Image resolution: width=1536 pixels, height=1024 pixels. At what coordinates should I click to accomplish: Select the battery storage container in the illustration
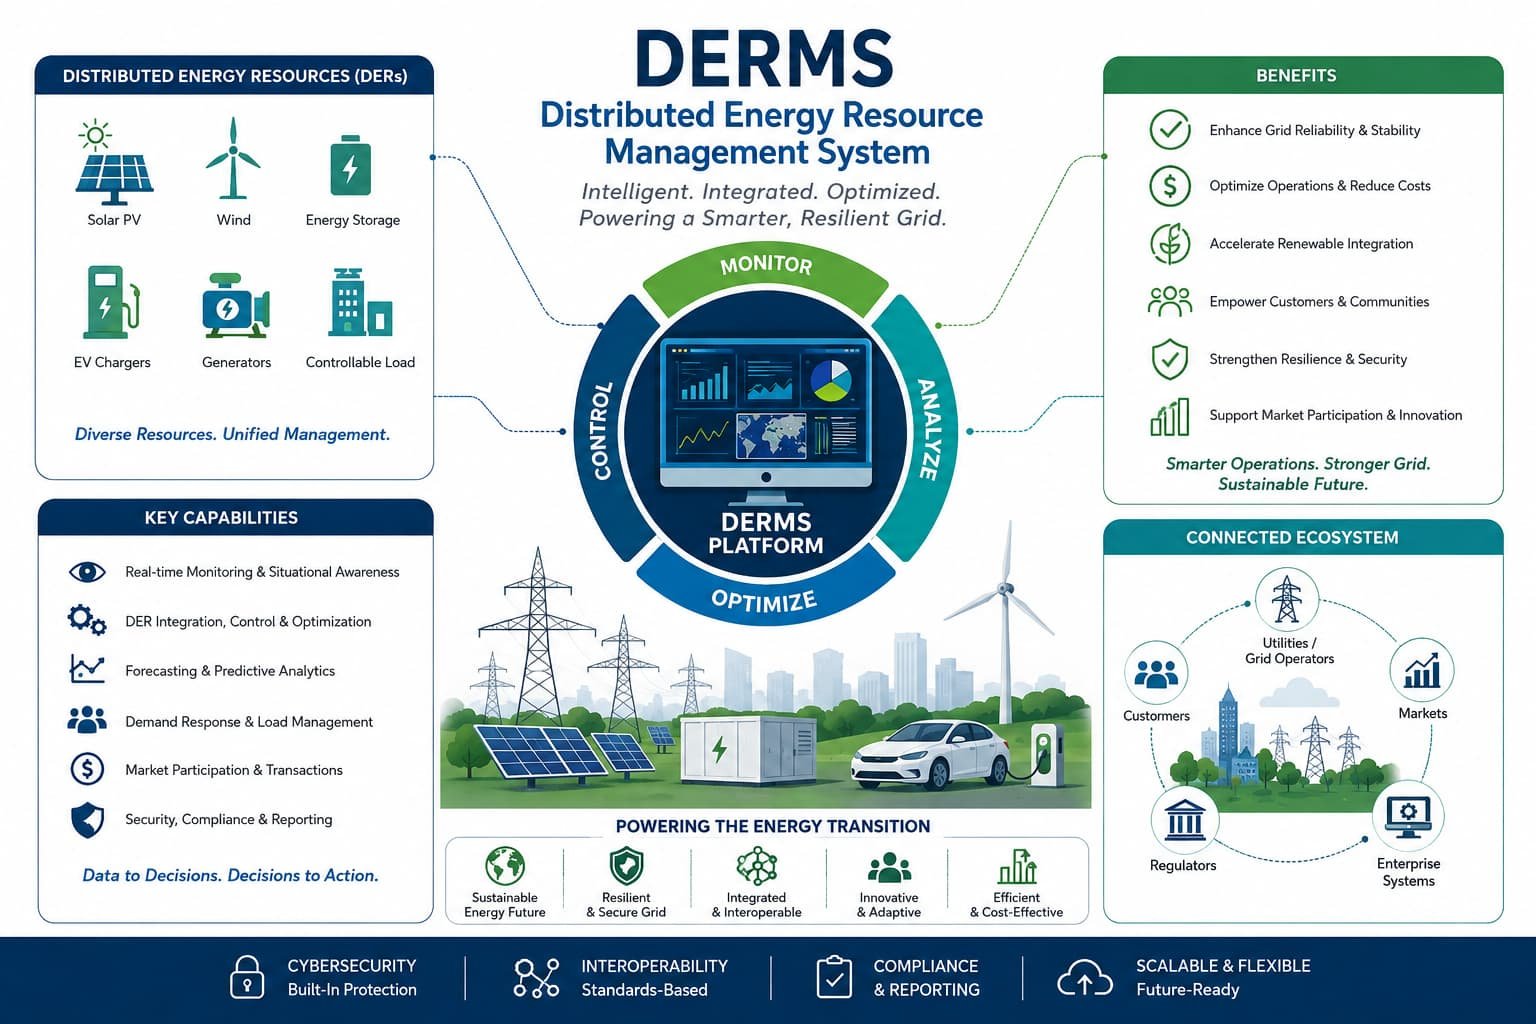click(748, 751)
